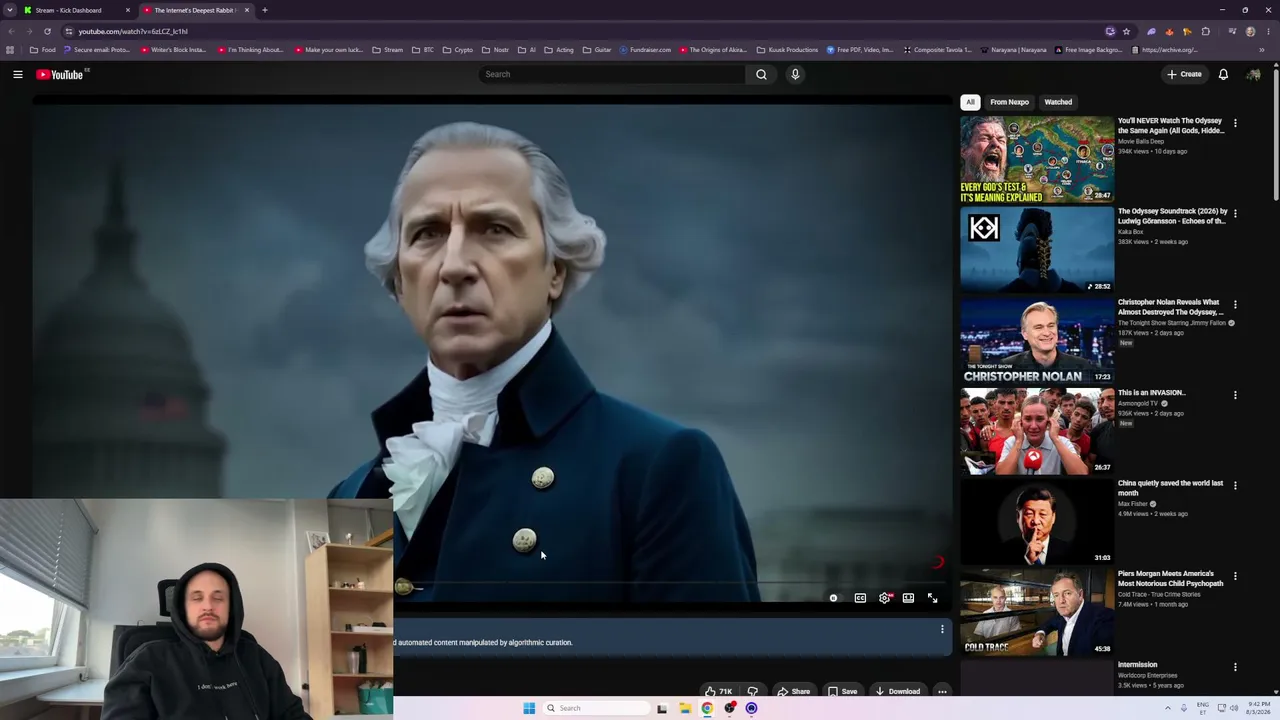Open the Crypto bookmarks folder
The width and height of the screenshot is (1280, 720).
tap(458, 50)
